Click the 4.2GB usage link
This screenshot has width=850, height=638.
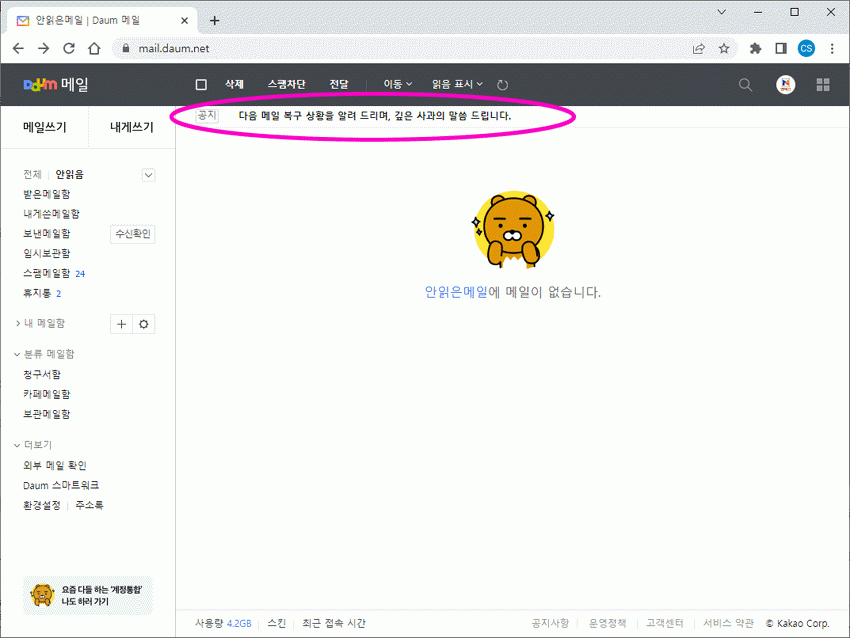click(x=239, y=623)
